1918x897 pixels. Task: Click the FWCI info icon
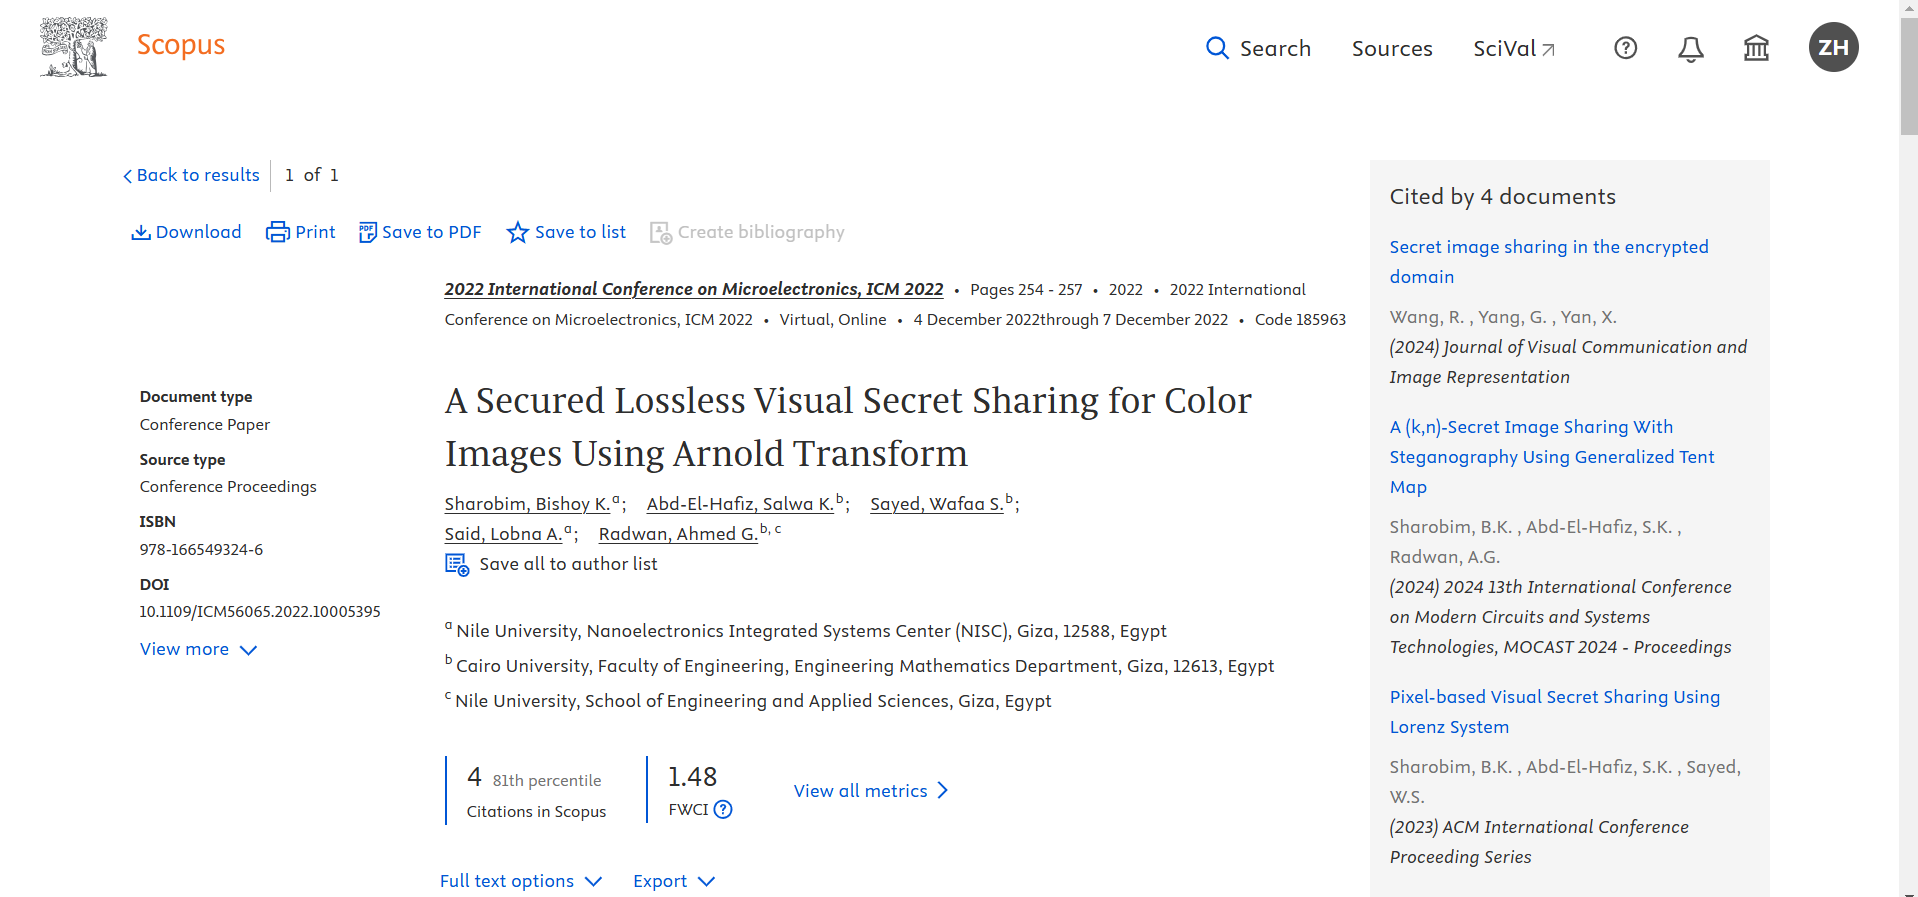point(723,810)
